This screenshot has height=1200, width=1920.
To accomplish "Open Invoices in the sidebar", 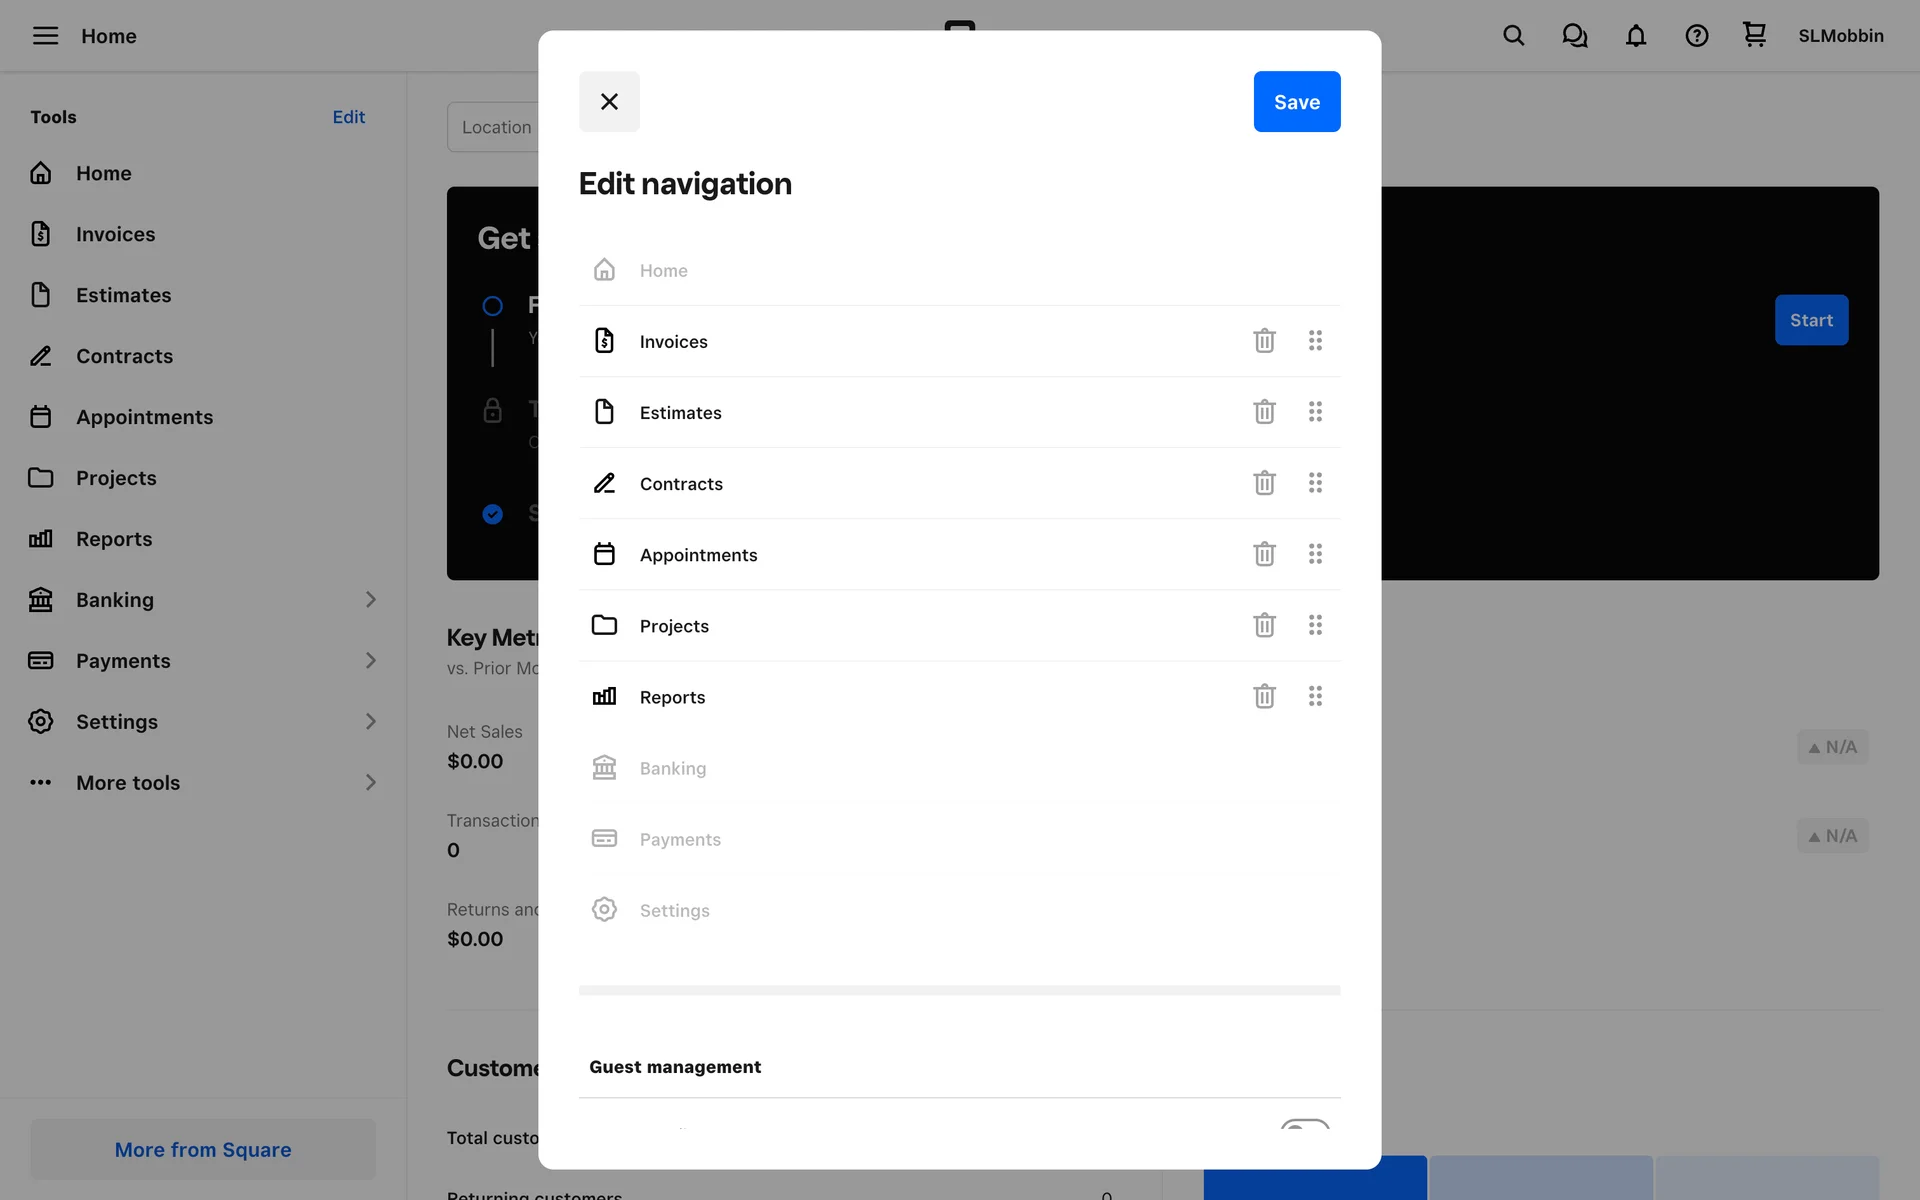I will click(x=115, y=234).
